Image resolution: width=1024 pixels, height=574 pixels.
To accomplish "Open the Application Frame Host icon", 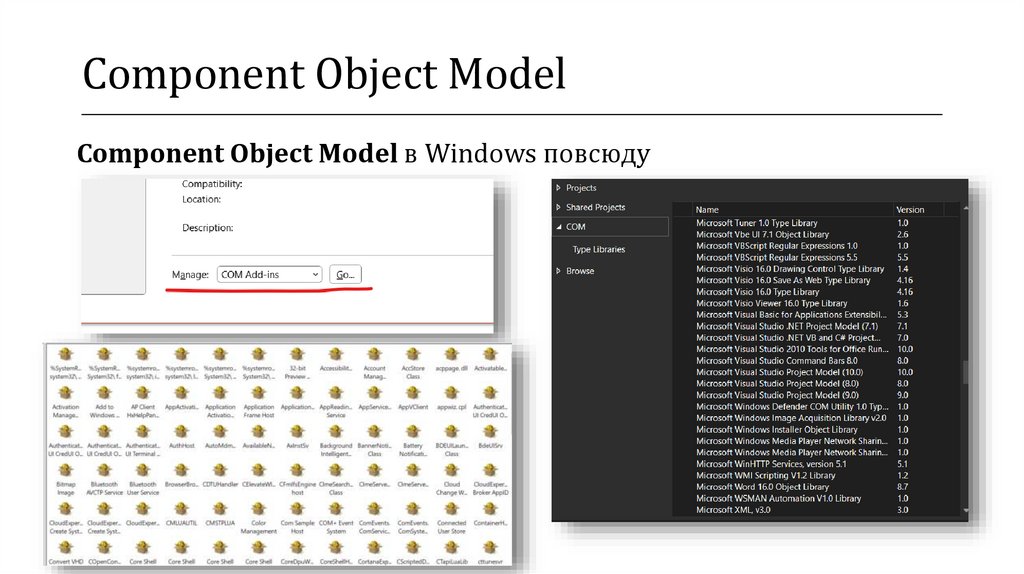I will click(258, 393).
